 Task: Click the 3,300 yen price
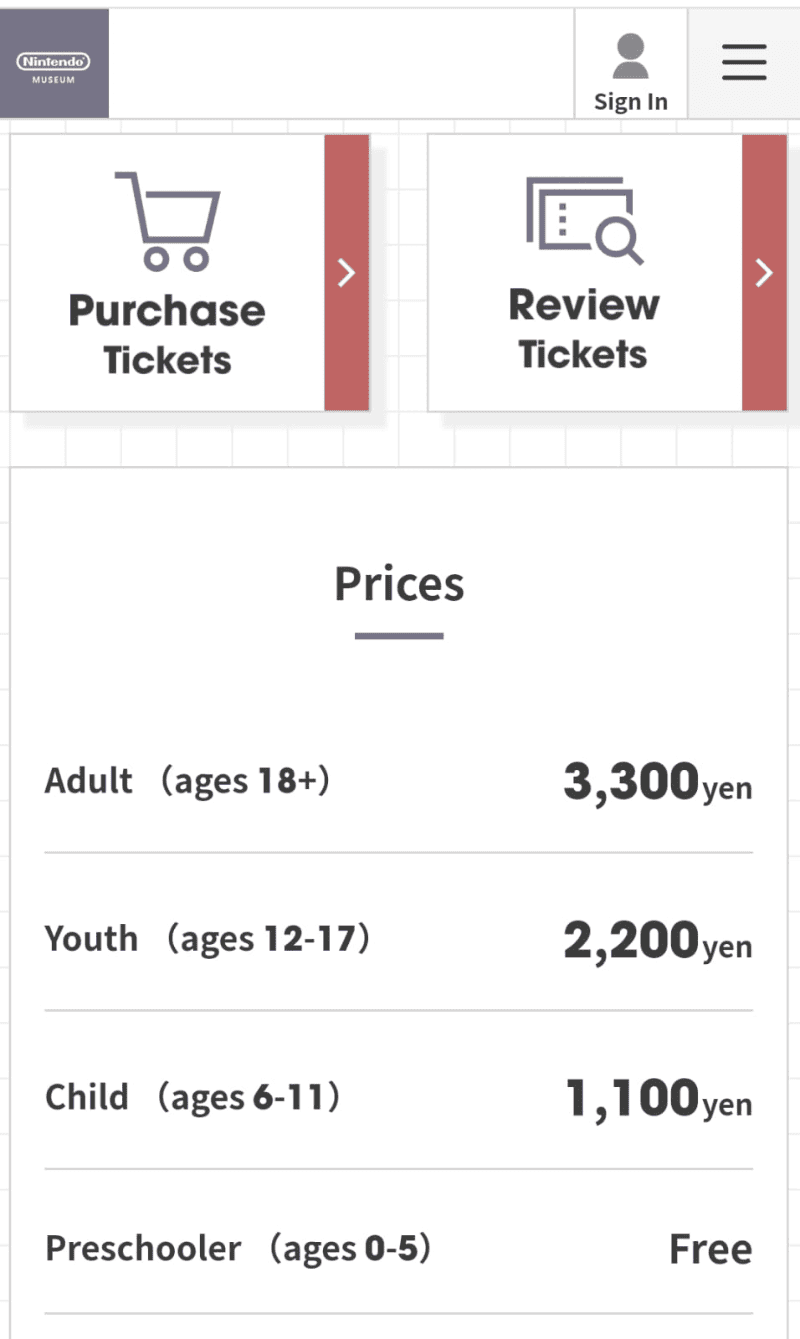tap(657, 783)
